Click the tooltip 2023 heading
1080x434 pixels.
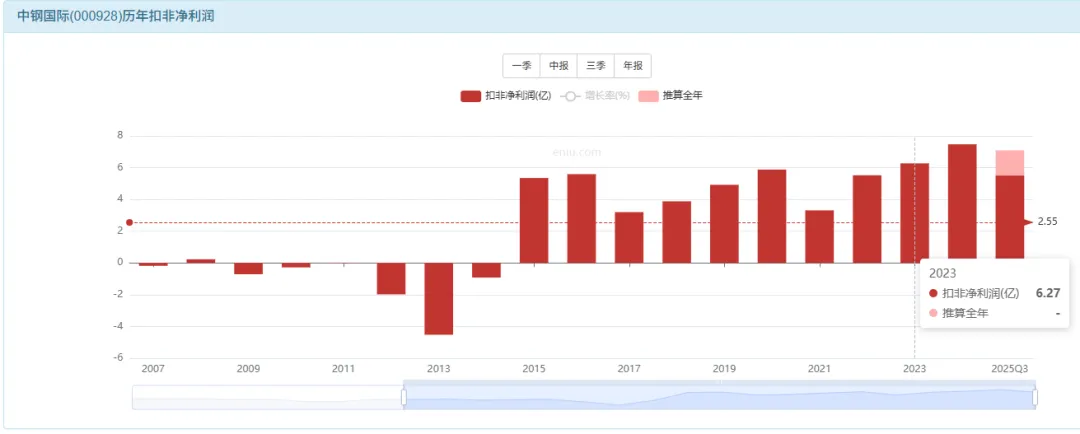click(x=942, y=273)
